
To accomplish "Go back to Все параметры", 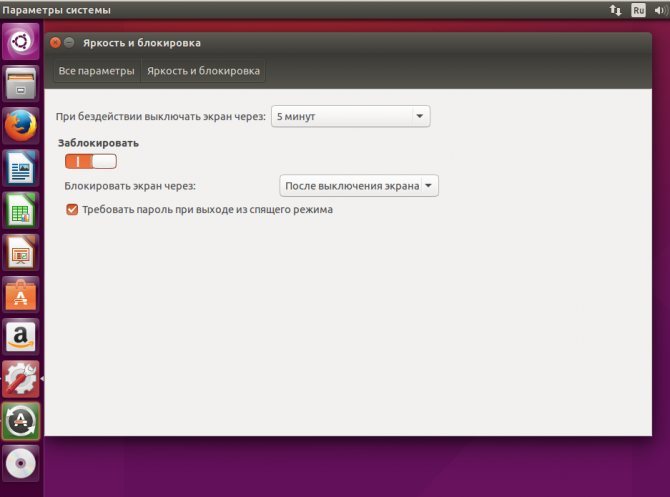I will click(x=97, y=71).
